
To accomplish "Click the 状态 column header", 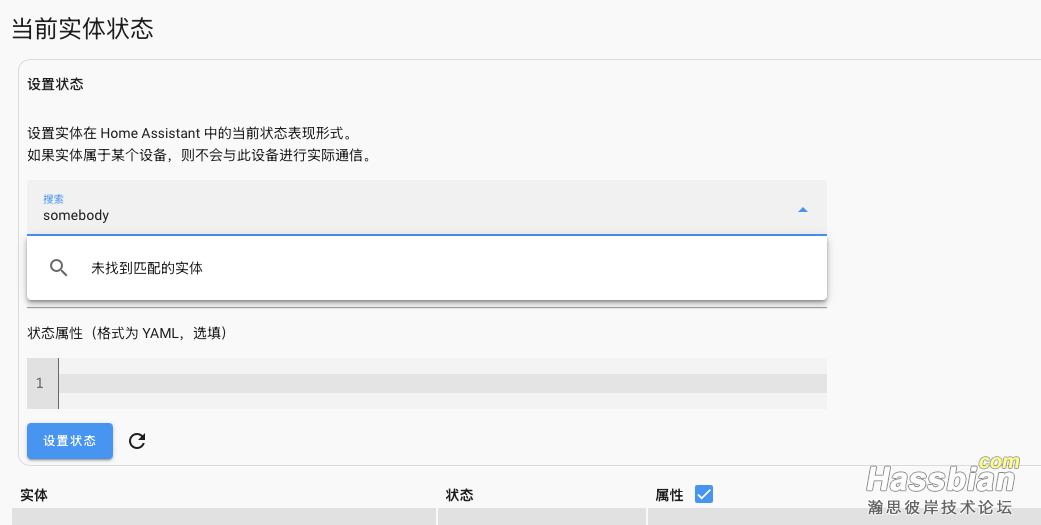I will (x=459, y=495).
